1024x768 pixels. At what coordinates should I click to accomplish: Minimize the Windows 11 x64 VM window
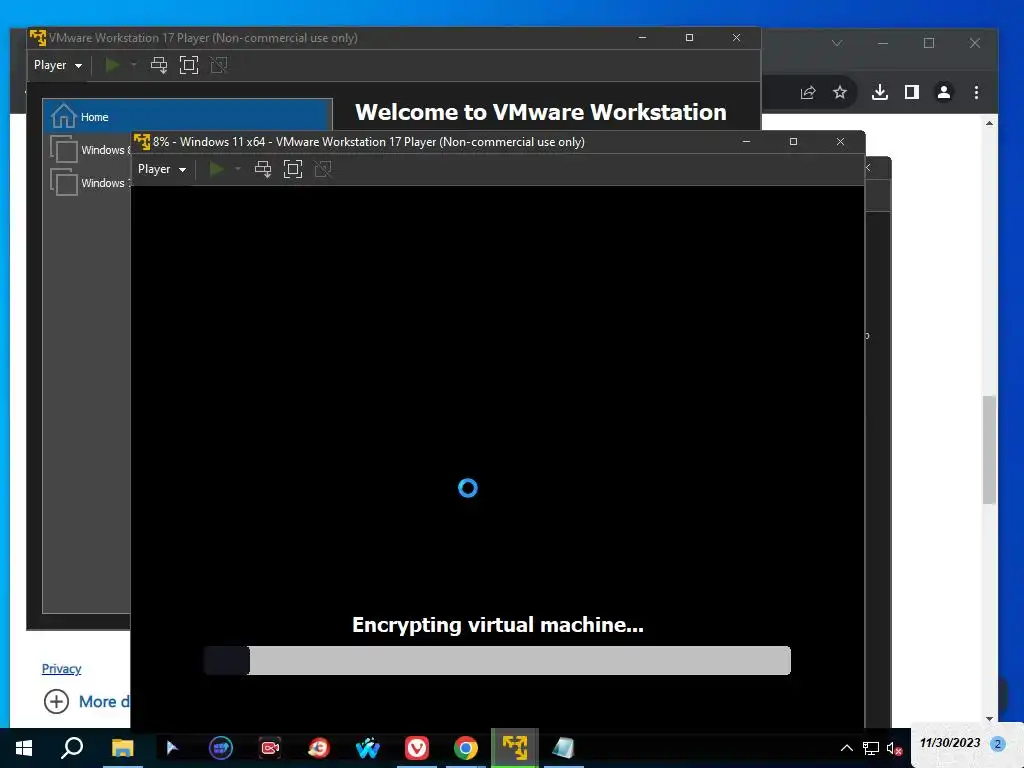point(746,142)
